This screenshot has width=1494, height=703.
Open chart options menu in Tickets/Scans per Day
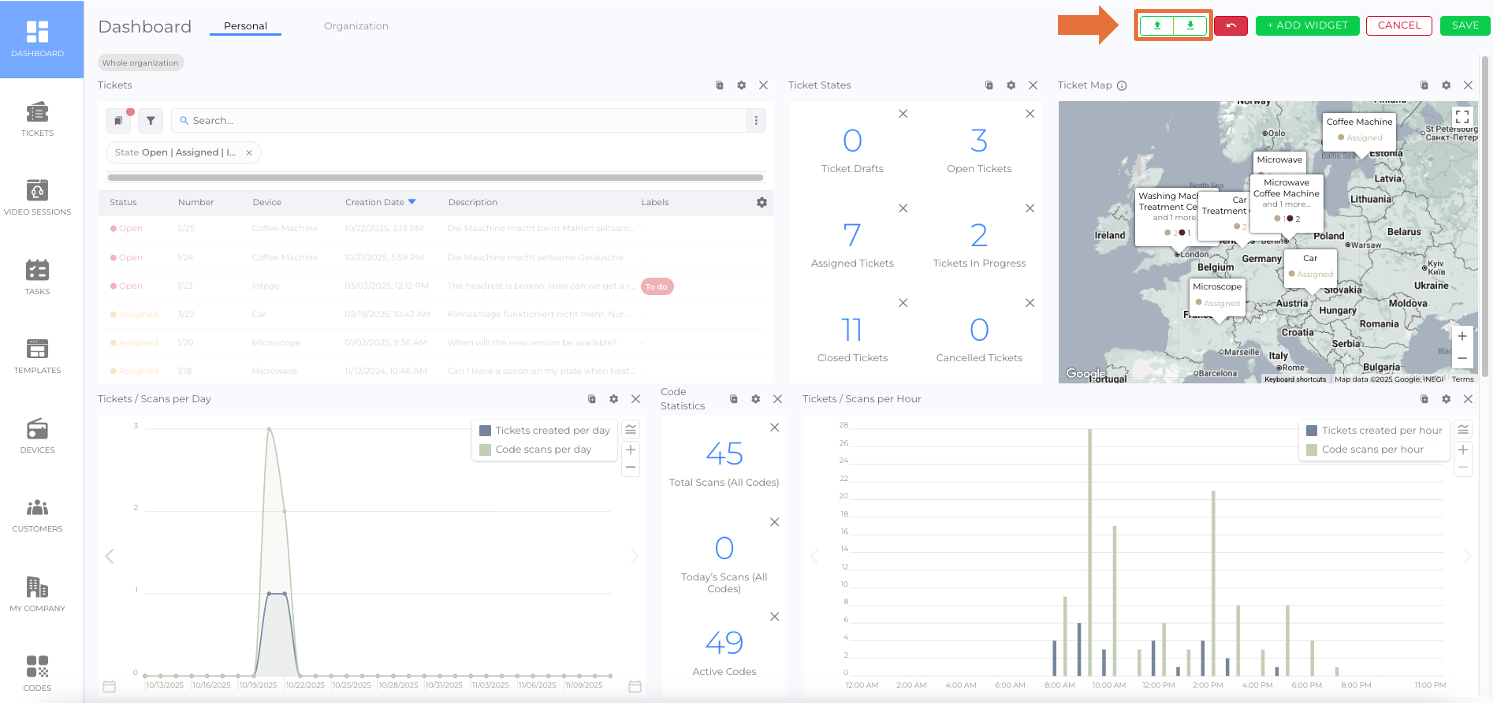pos(630,429)
